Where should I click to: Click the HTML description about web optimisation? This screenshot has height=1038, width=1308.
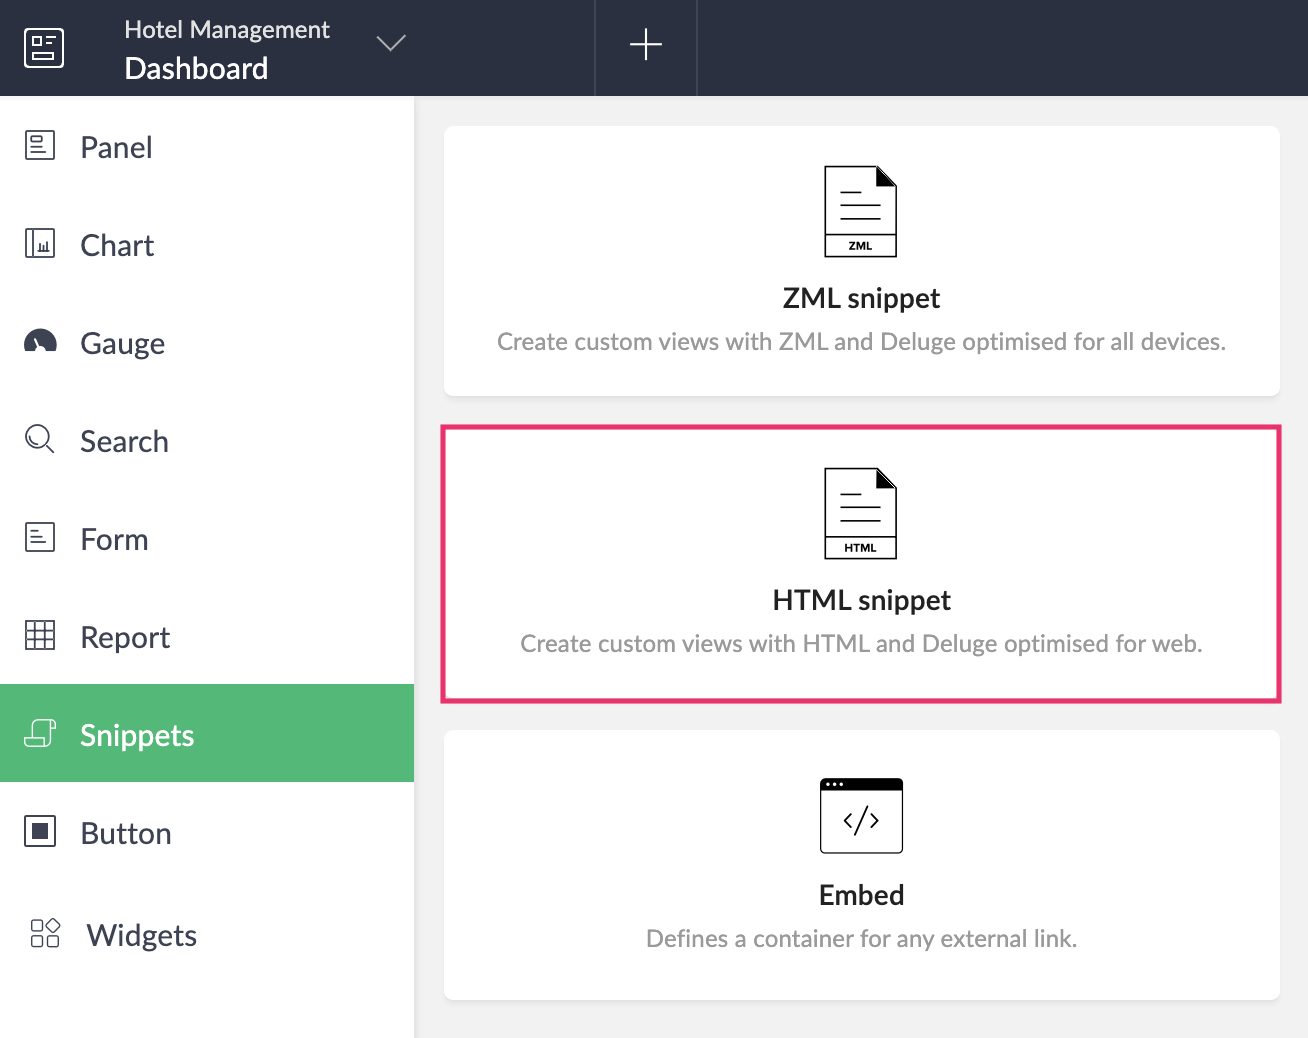point(862,644)
